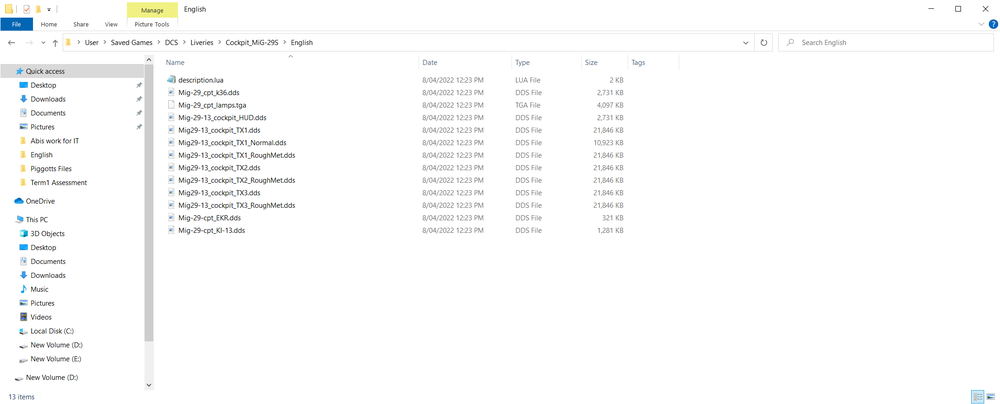The height and width of the screenshot is (404, 1000).
Task: Expand the ribbon with the chevron
Action: point(981,24)
